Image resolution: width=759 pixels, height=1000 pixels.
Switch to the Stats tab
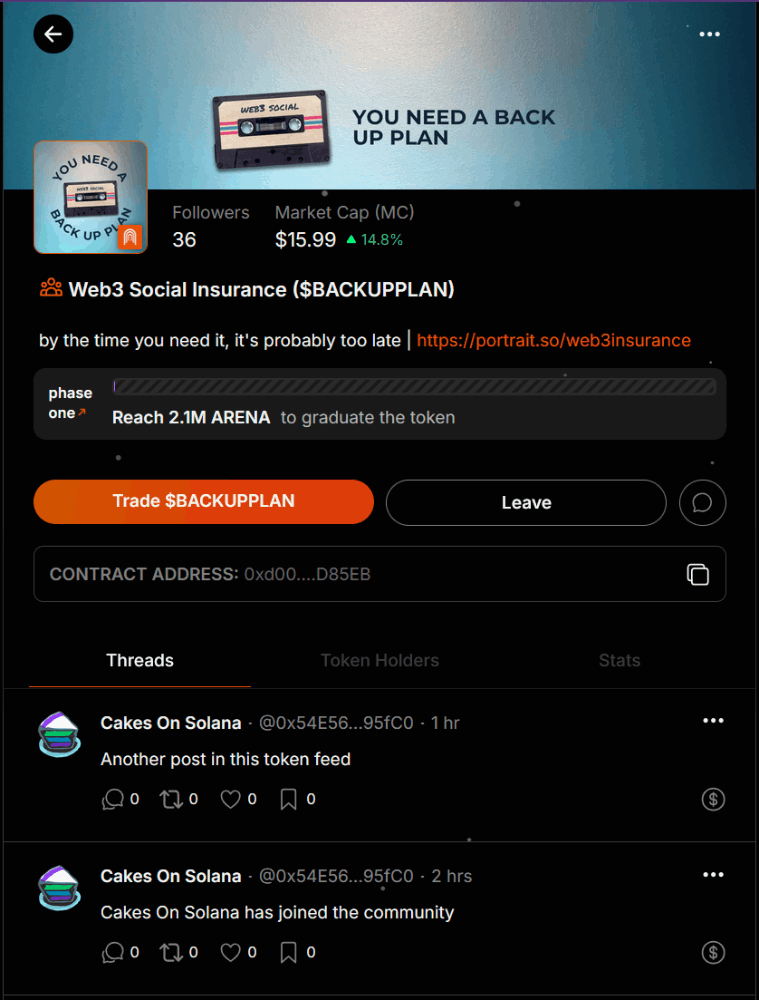[619, 660]
